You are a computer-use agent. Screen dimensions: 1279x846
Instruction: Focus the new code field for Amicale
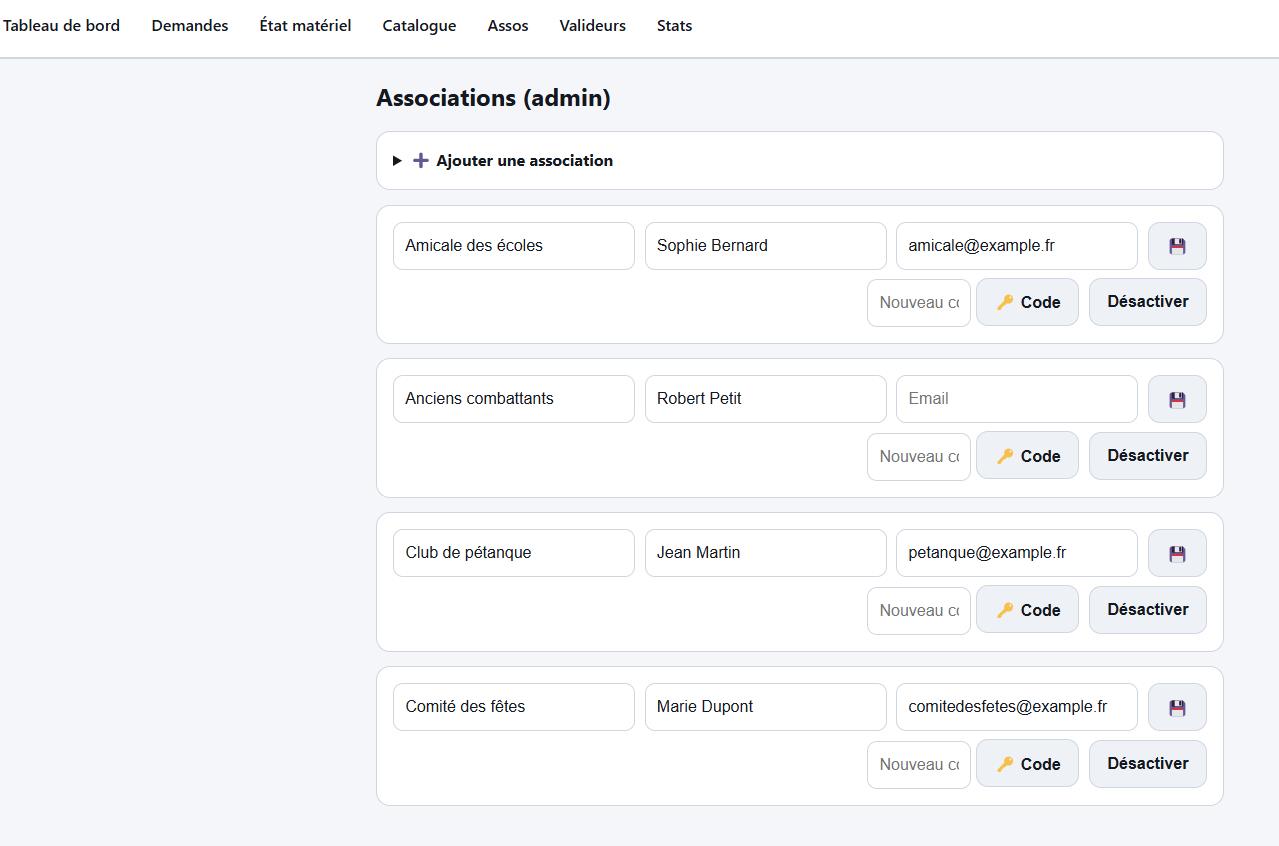click(x=919, y=302)
